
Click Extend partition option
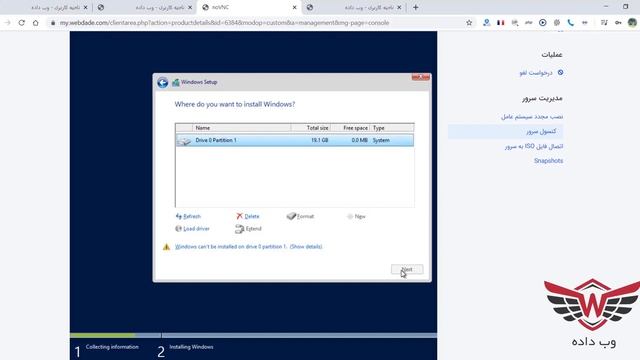tap(248, 229)
